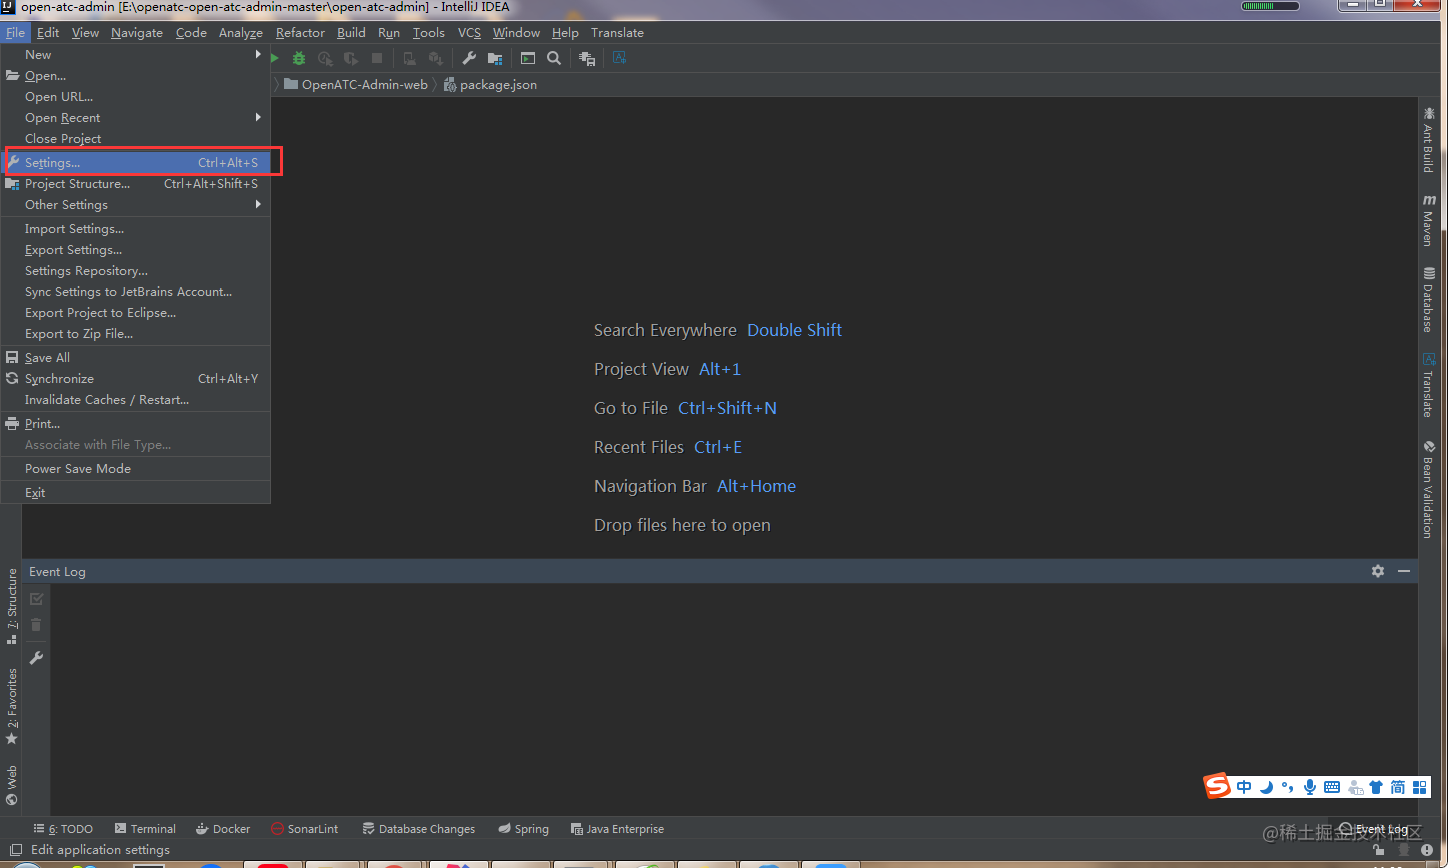Open the Structure tool window

[x=12, y=607]
